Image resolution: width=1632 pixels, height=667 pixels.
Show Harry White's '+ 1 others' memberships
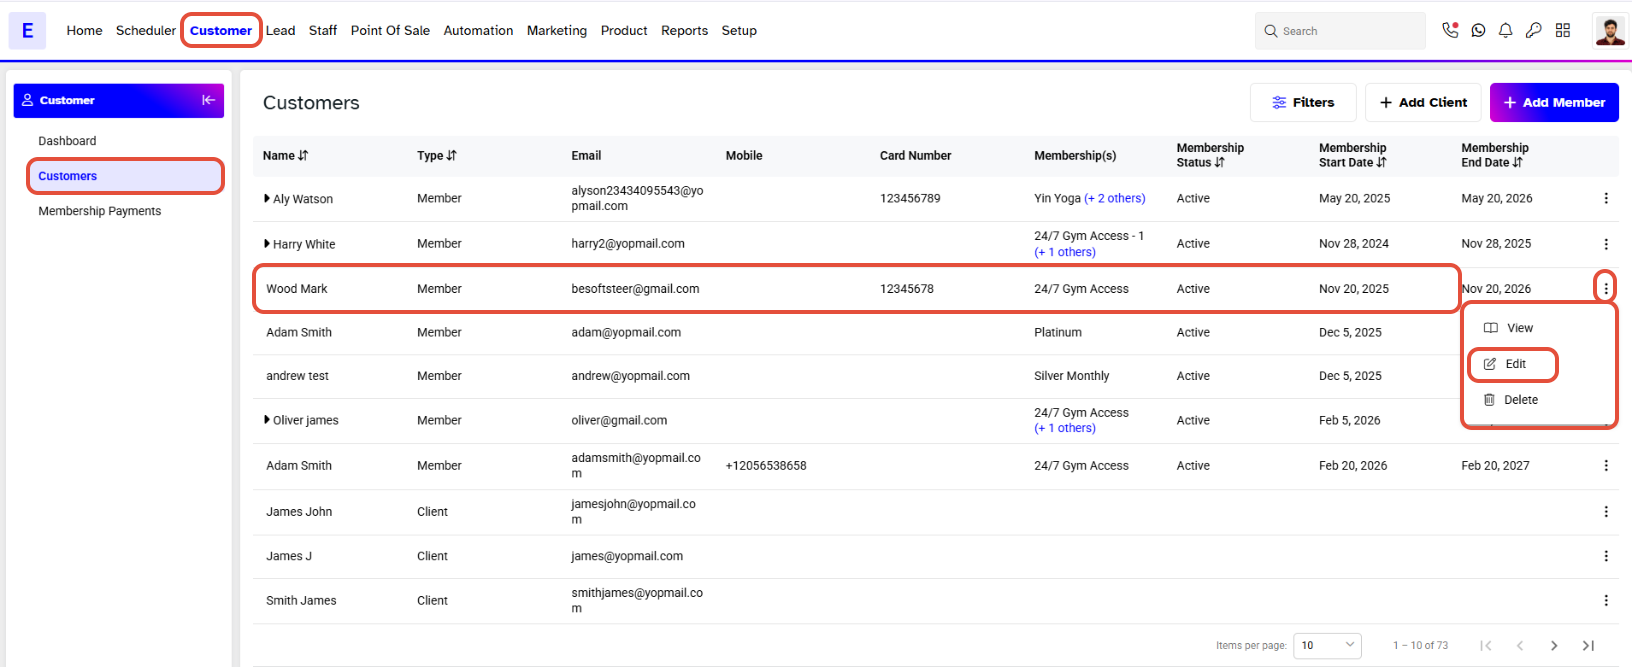click(x=1065, y=252)
